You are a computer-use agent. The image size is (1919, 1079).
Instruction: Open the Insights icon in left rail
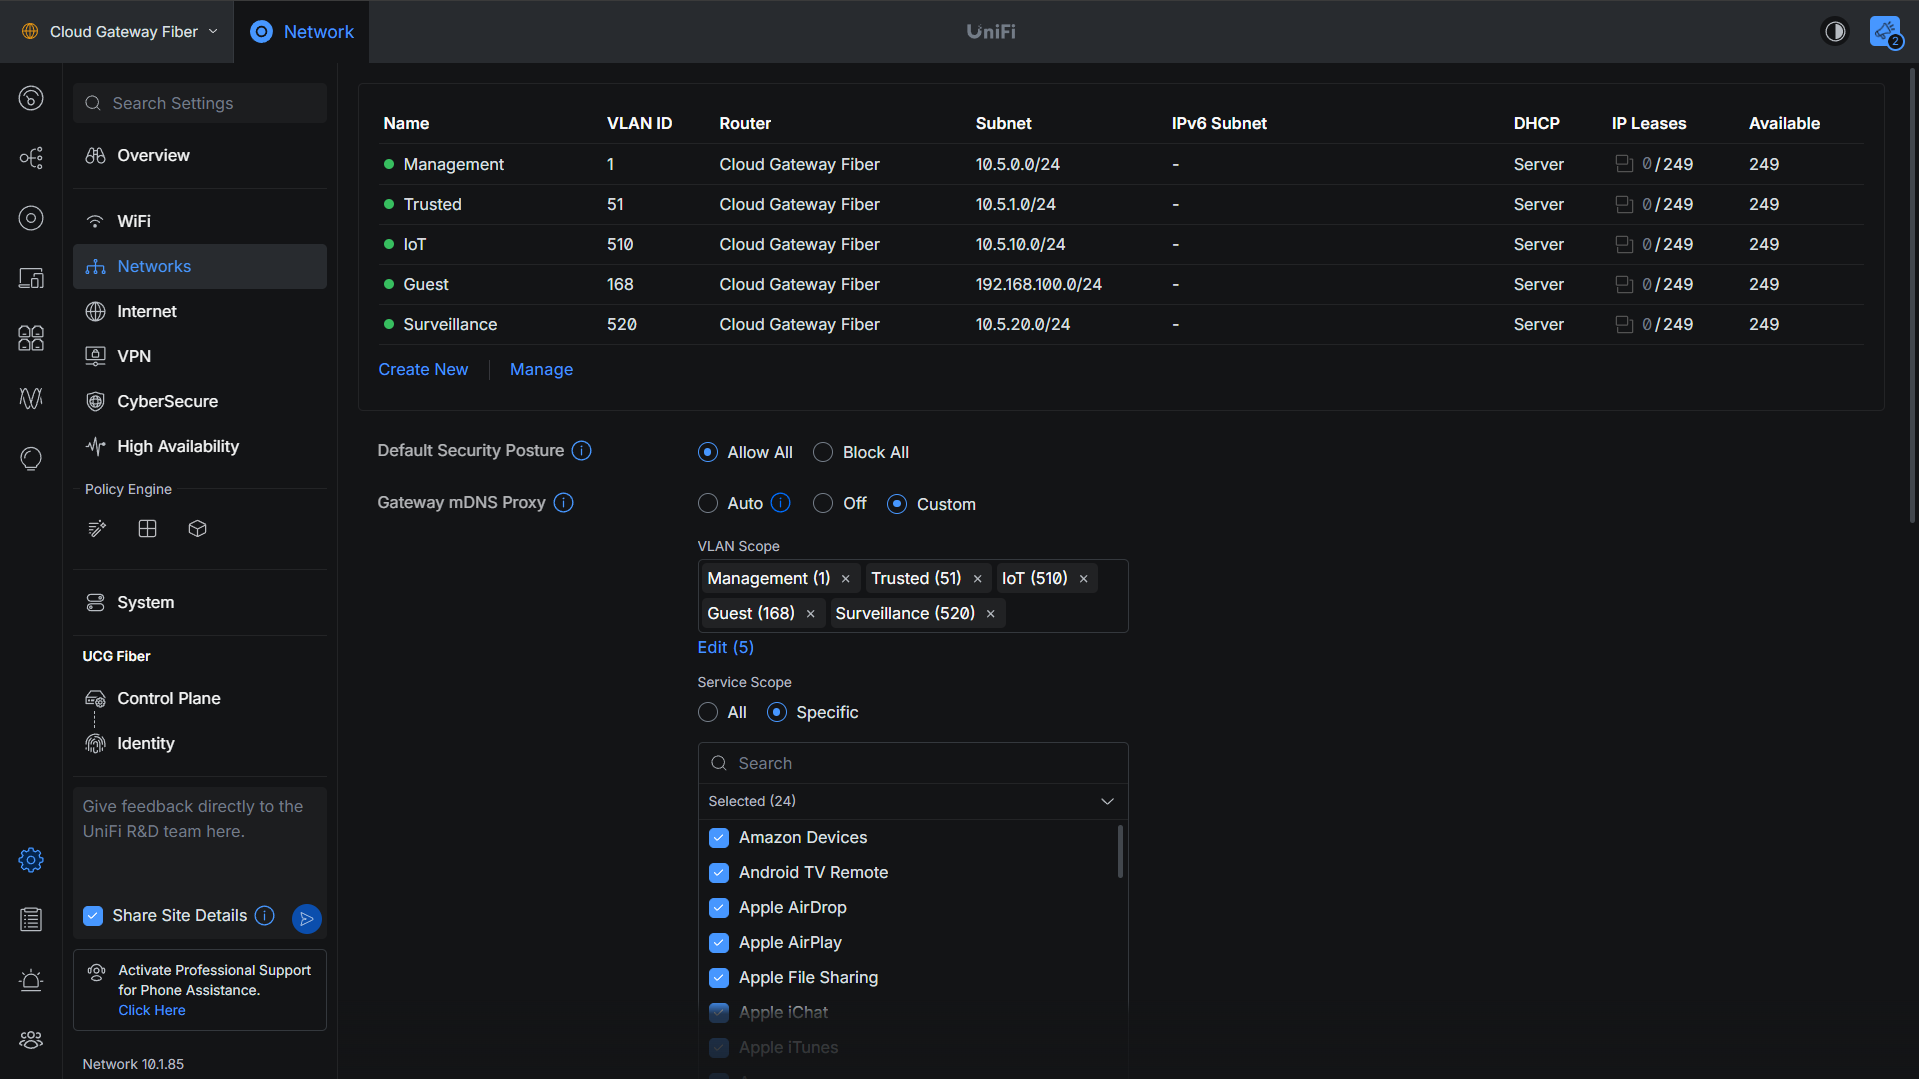click(31, 458)
